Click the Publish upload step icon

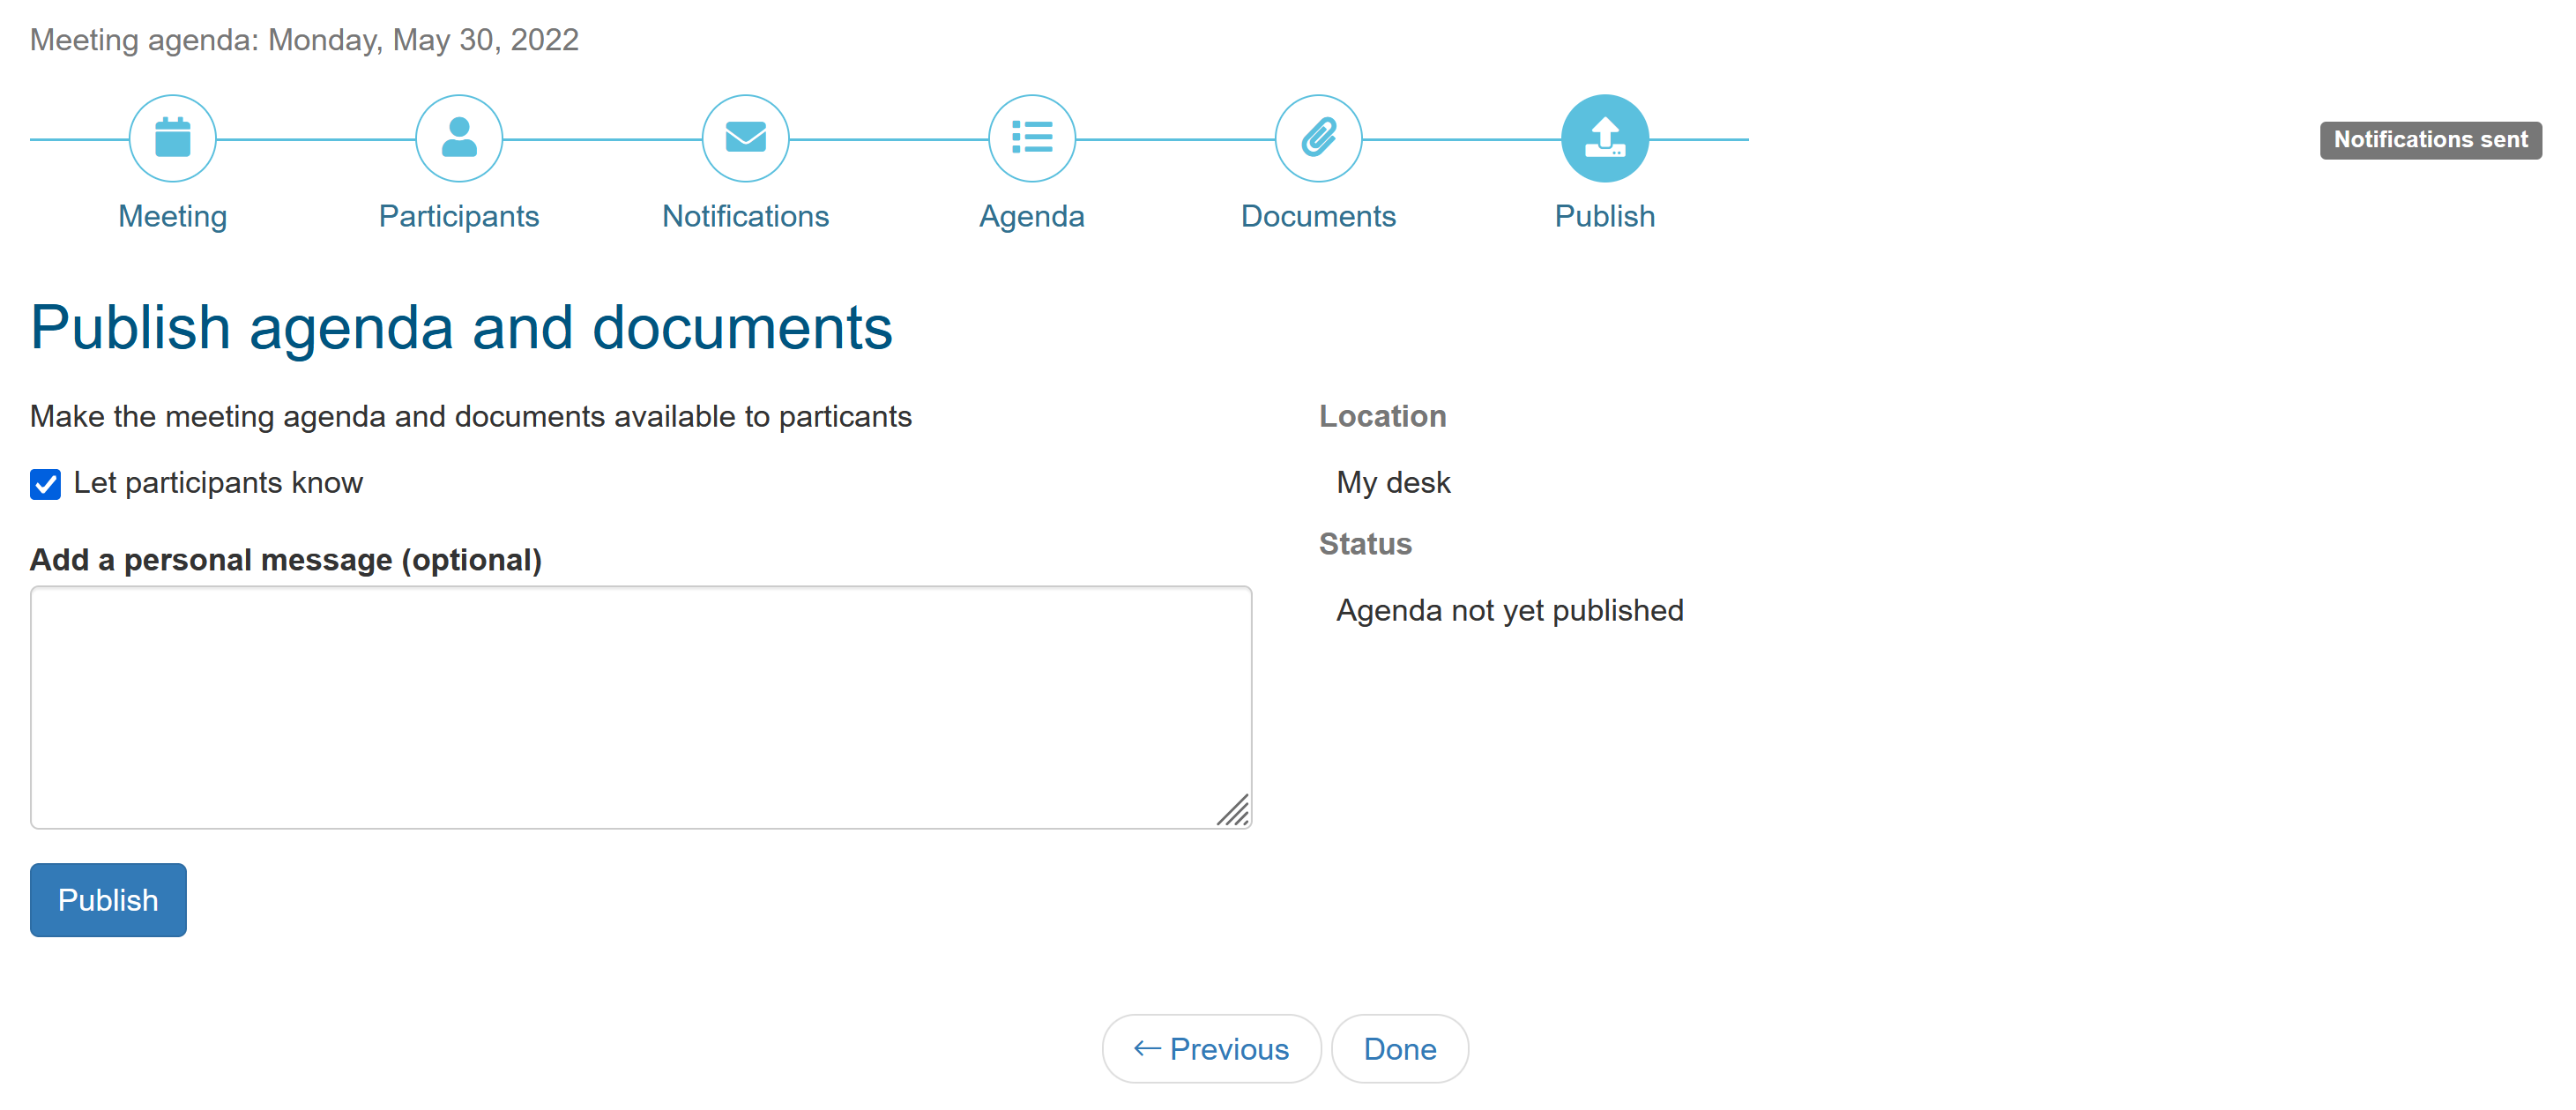coord(1604,138)
